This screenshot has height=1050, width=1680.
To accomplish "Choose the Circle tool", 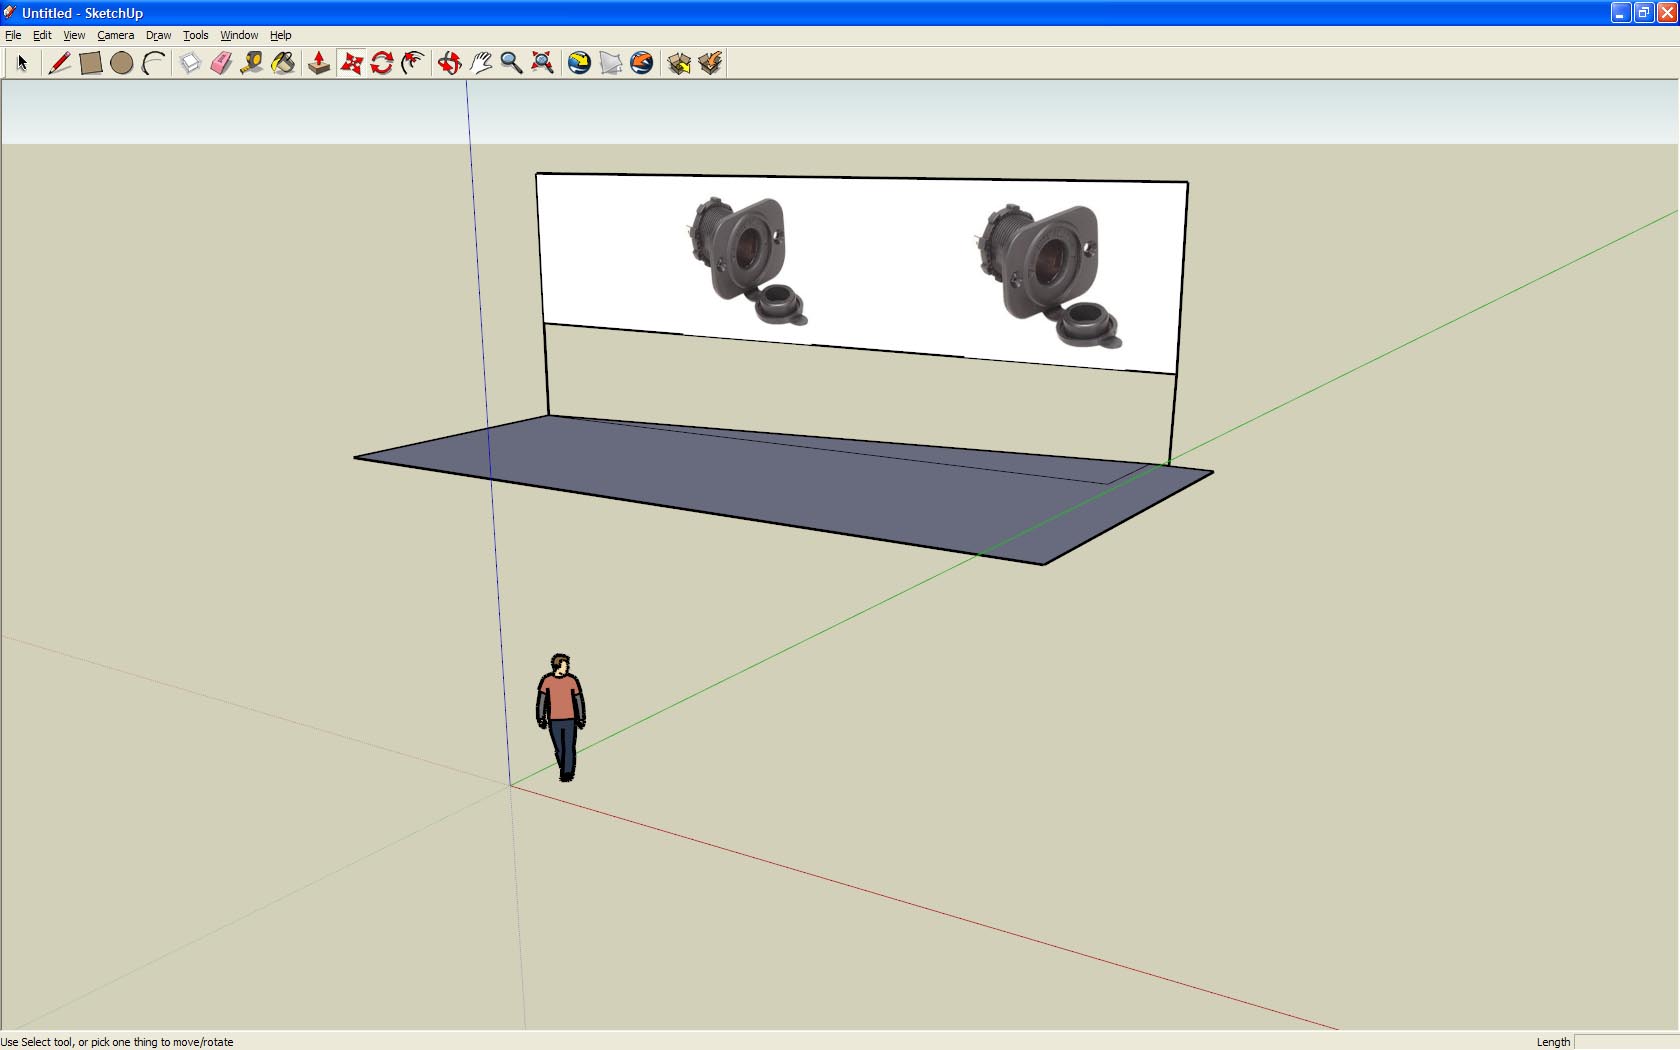I will pos(121,63).
